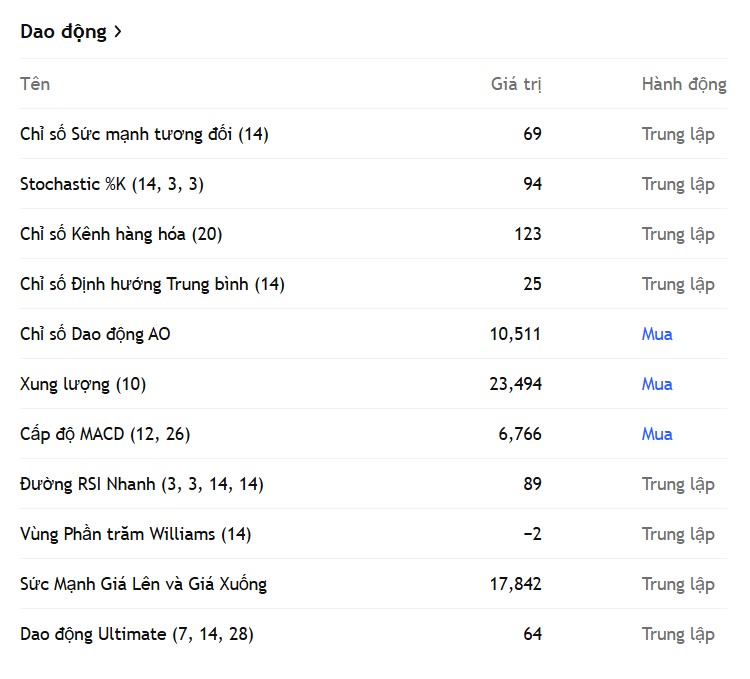Viewport: 750px width, 679px height.
Task: Open Dao động Ultimate (7, 14, 28) row
Action: click(x=374, y=634)
